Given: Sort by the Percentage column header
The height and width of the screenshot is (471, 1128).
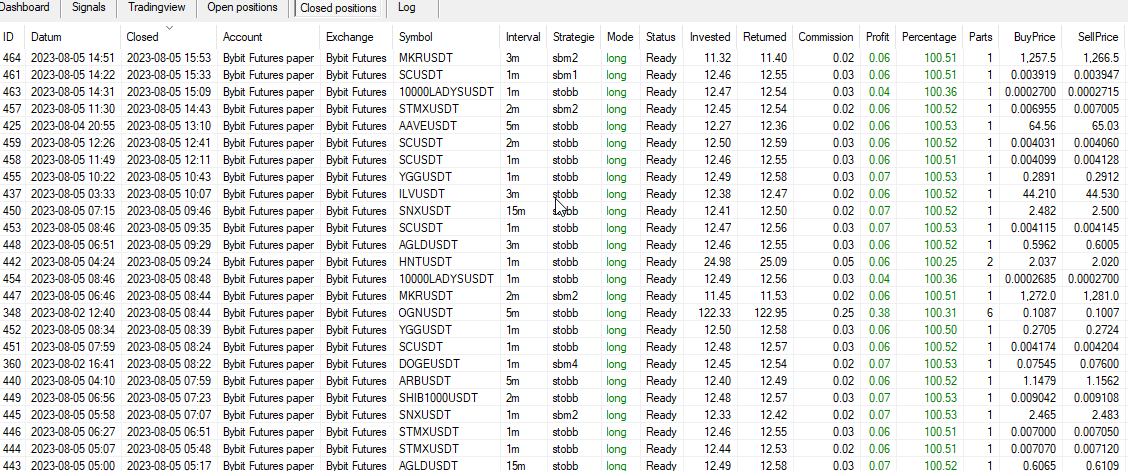Looking at the screenshot, I should coord(929,37).
